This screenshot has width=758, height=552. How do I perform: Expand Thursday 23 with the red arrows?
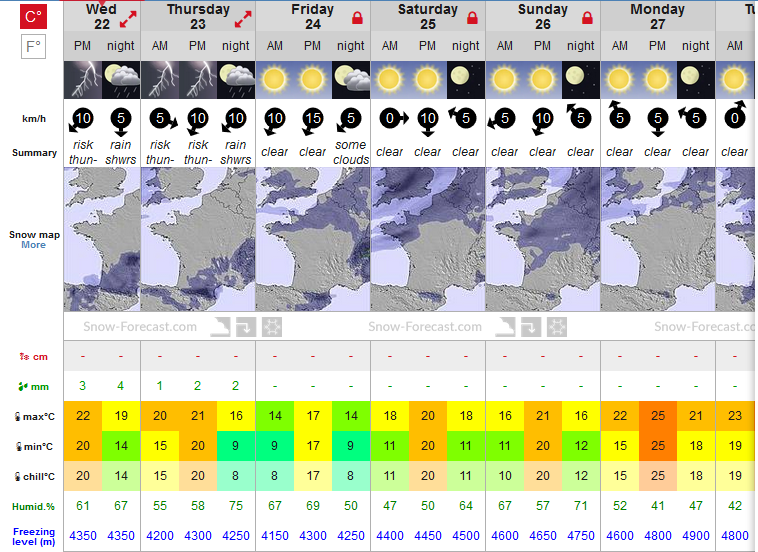tap(243, 19)
